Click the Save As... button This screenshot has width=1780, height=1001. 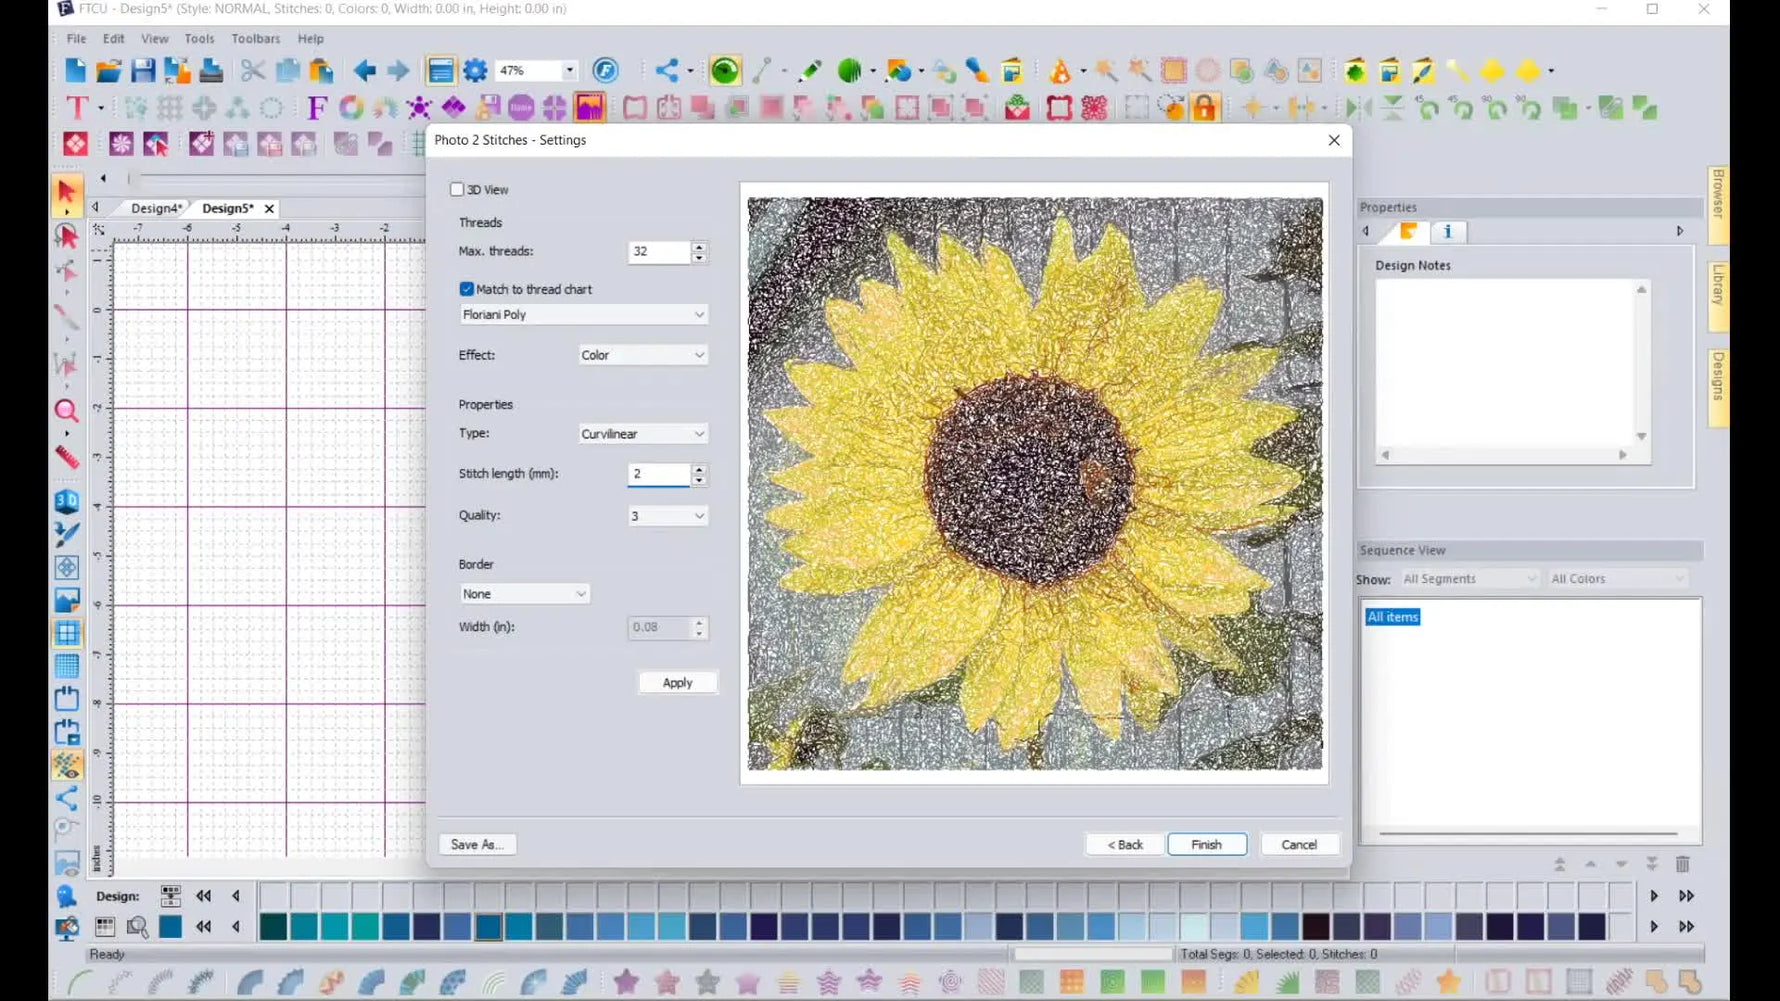tap(476, 844)
